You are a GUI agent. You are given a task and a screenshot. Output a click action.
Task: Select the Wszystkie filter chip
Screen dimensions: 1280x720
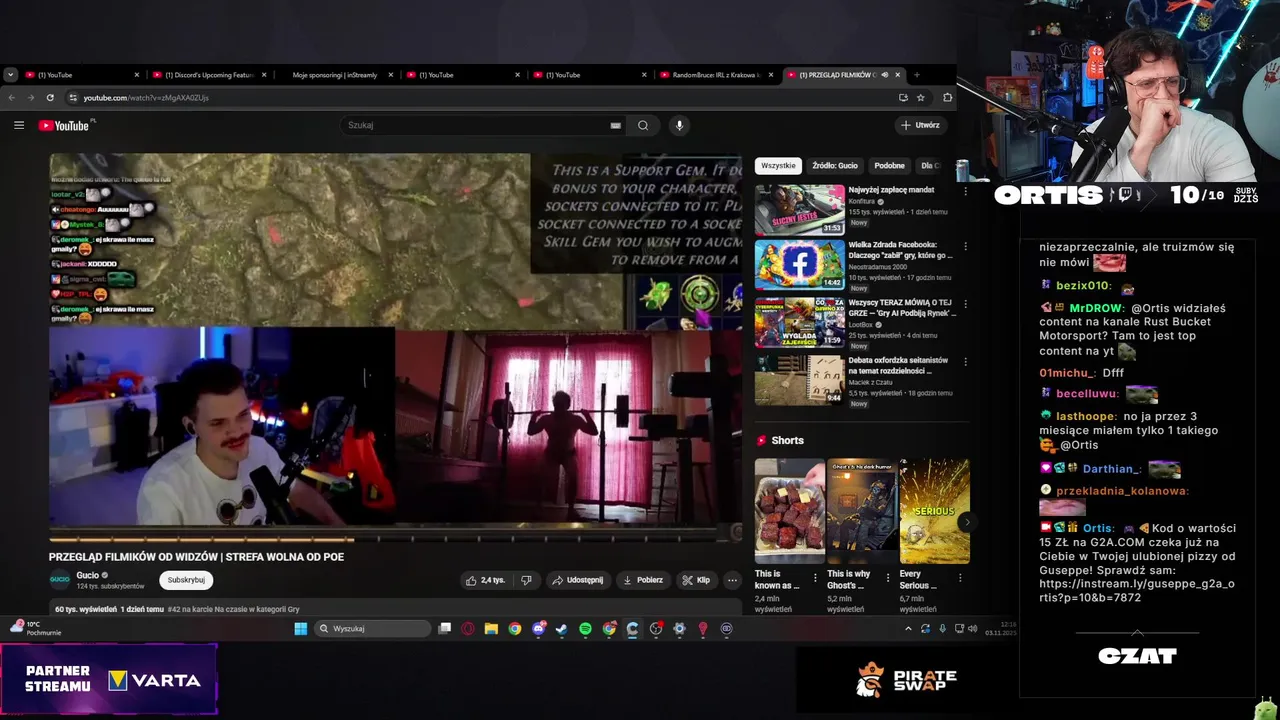tap(778, 165)
